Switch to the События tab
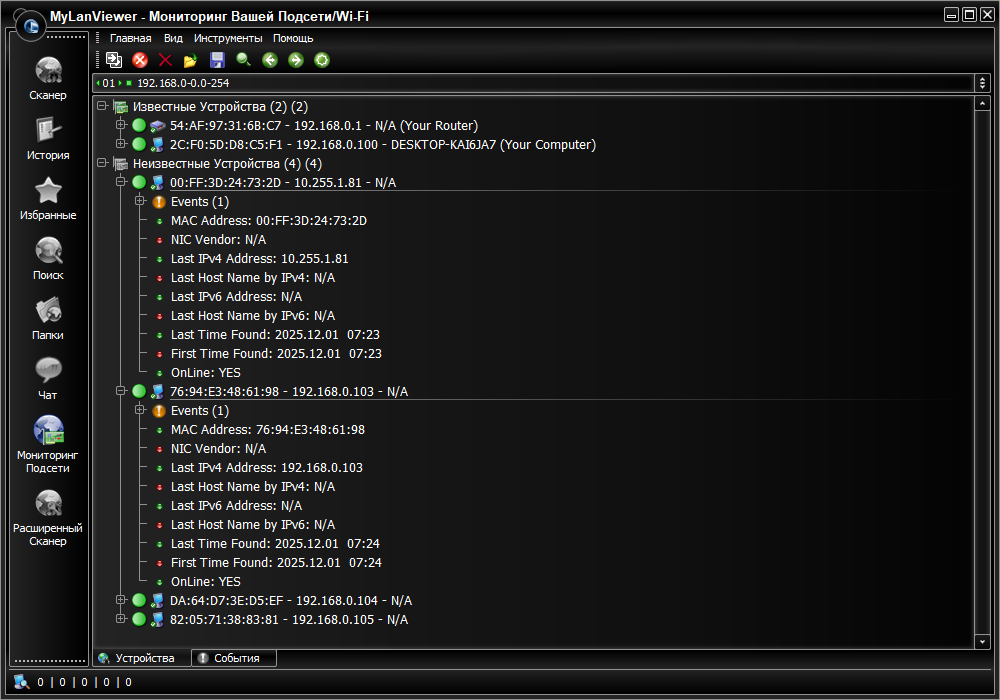 (235, 658)
